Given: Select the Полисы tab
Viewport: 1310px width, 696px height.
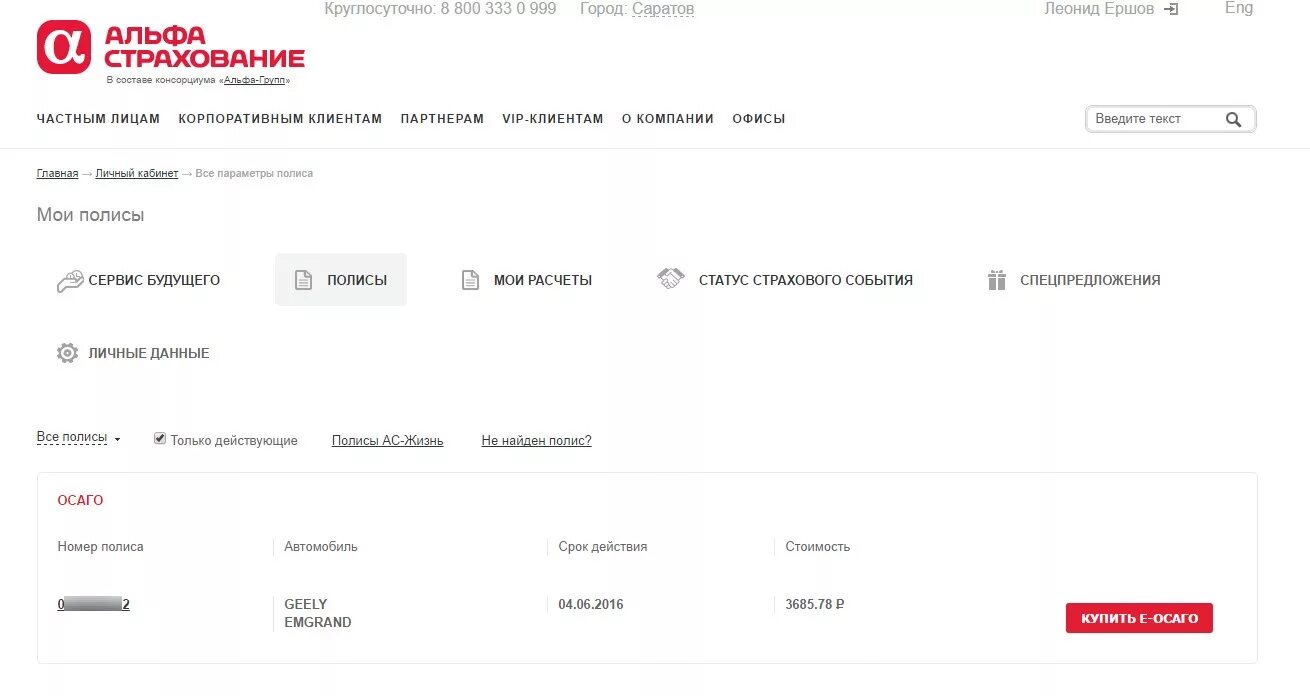Looking at the screenshot, I should [341, 280].
